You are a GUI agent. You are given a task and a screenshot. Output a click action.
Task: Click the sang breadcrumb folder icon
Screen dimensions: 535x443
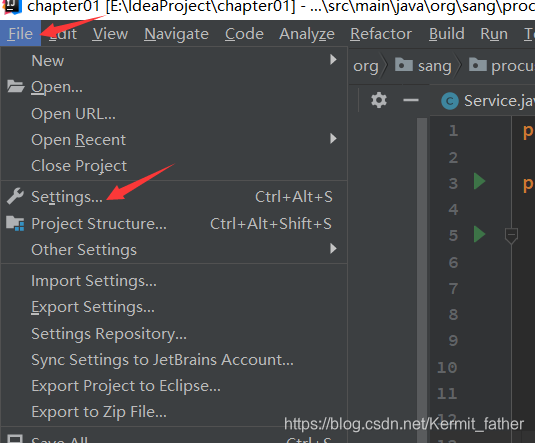coord(404,65)
